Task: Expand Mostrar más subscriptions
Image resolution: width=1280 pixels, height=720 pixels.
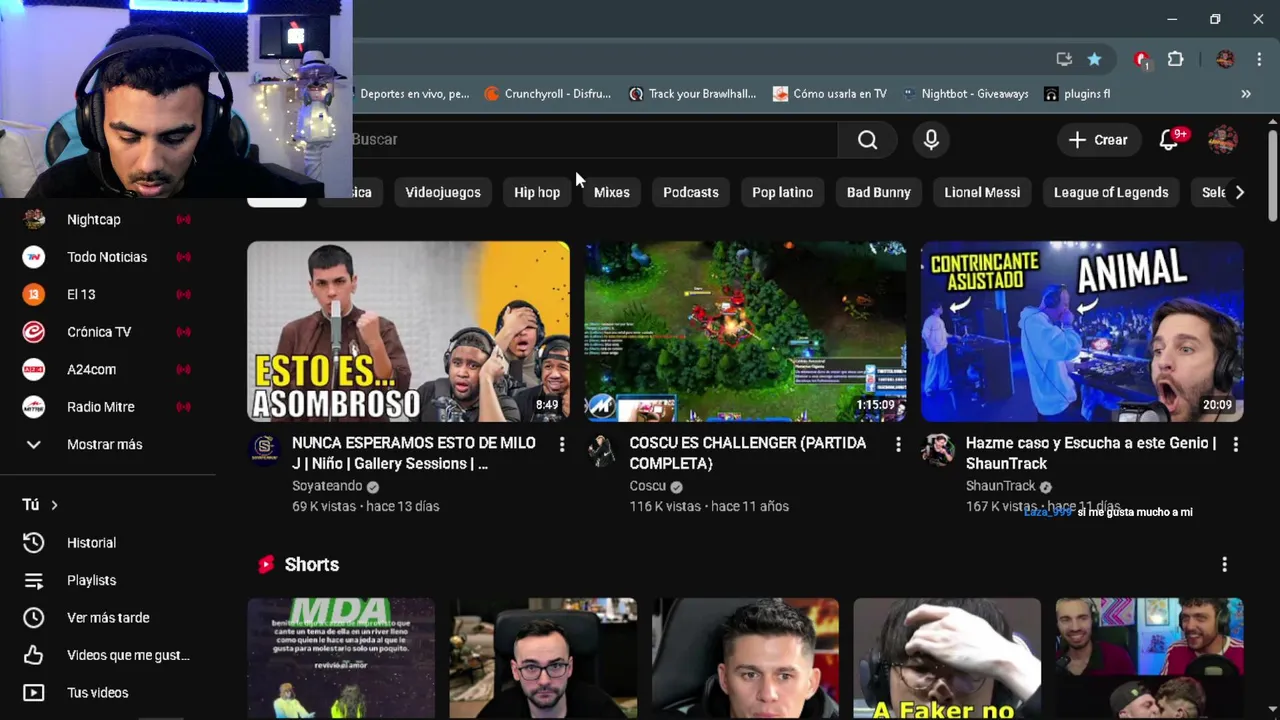Action: pyautogui.click(x=108, y=444)
